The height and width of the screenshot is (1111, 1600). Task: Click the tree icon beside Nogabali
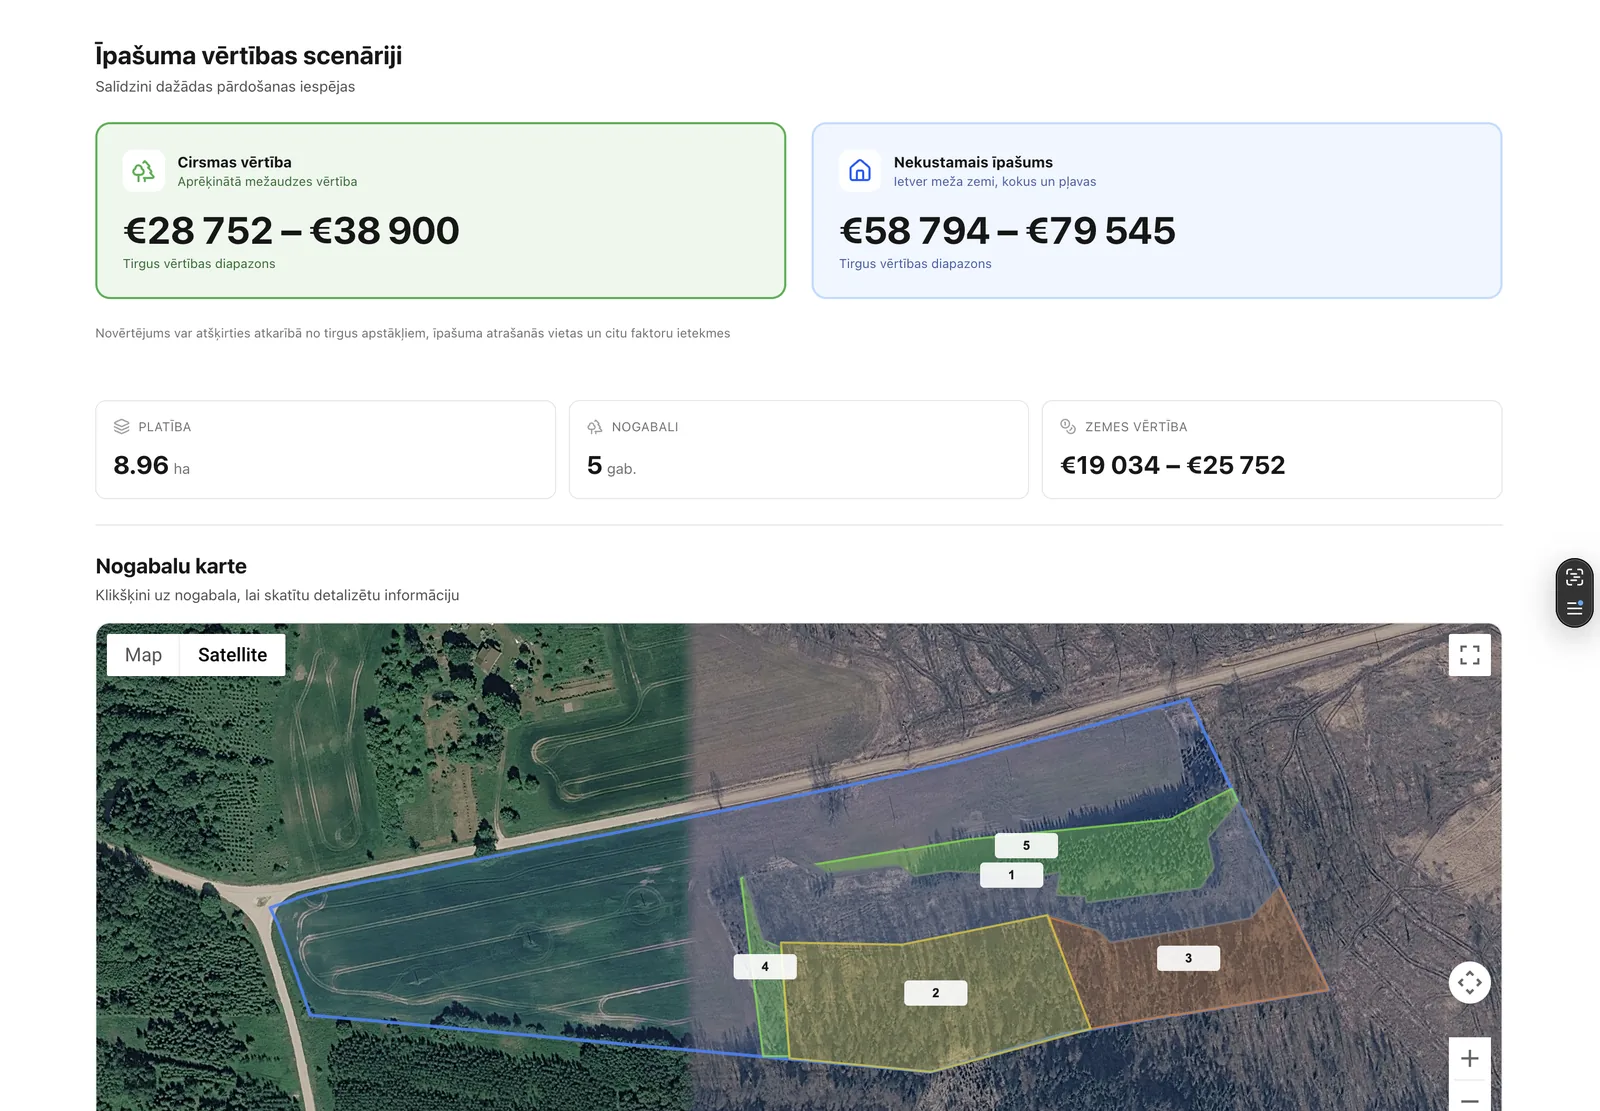coord(595,427)
